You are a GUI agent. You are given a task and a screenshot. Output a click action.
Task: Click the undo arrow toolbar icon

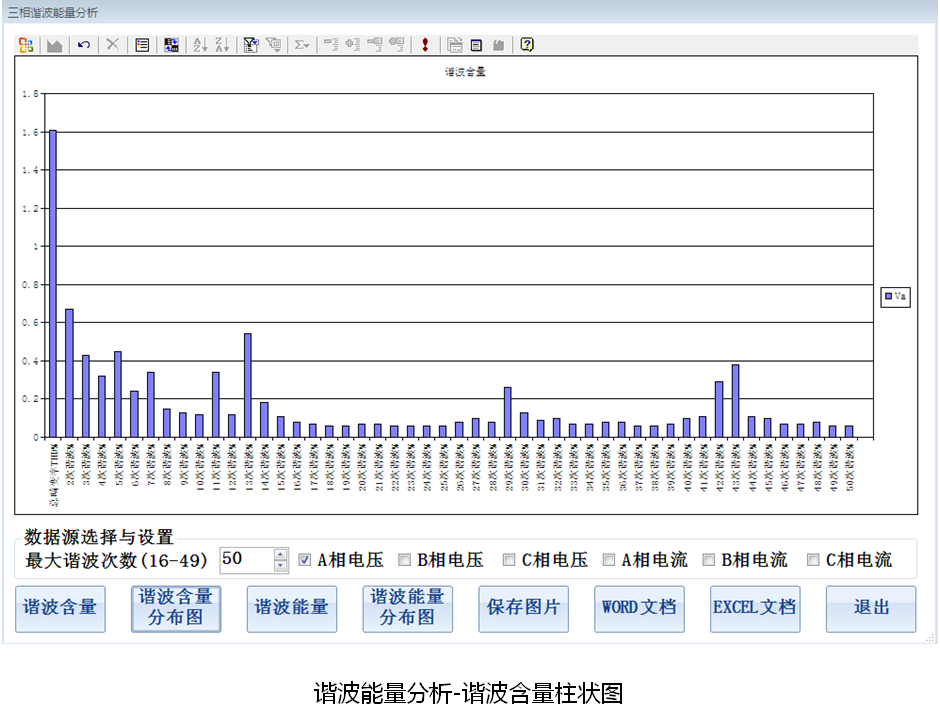pos(84,45)
